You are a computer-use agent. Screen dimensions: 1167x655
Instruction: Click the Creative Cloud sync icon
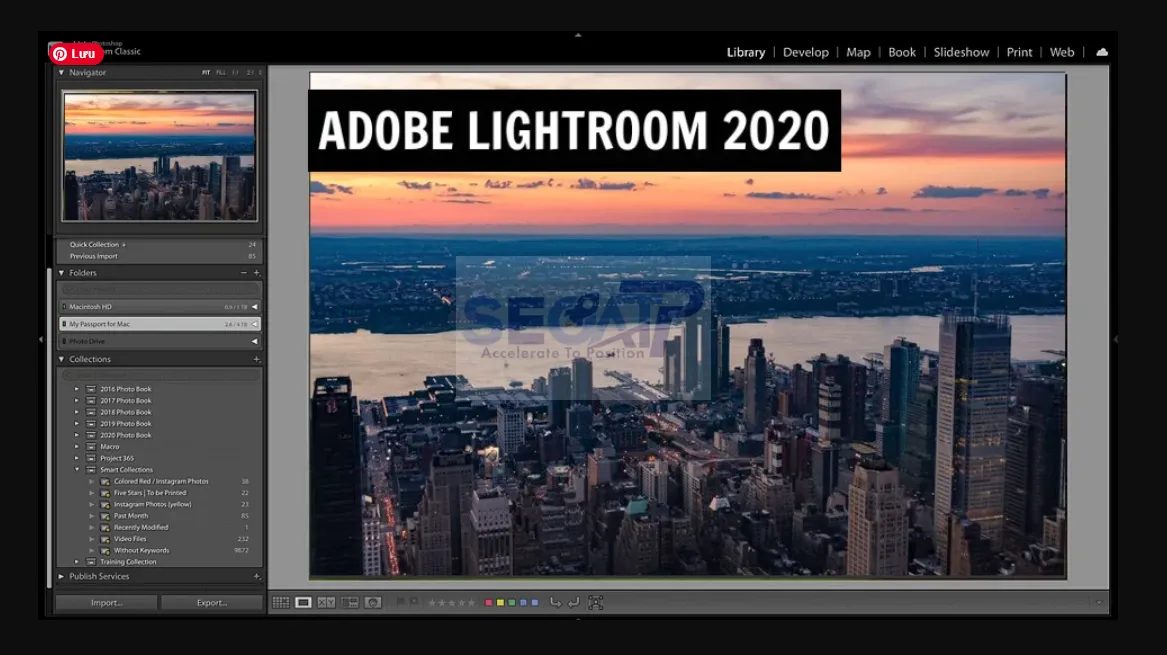pos(1102,51)
